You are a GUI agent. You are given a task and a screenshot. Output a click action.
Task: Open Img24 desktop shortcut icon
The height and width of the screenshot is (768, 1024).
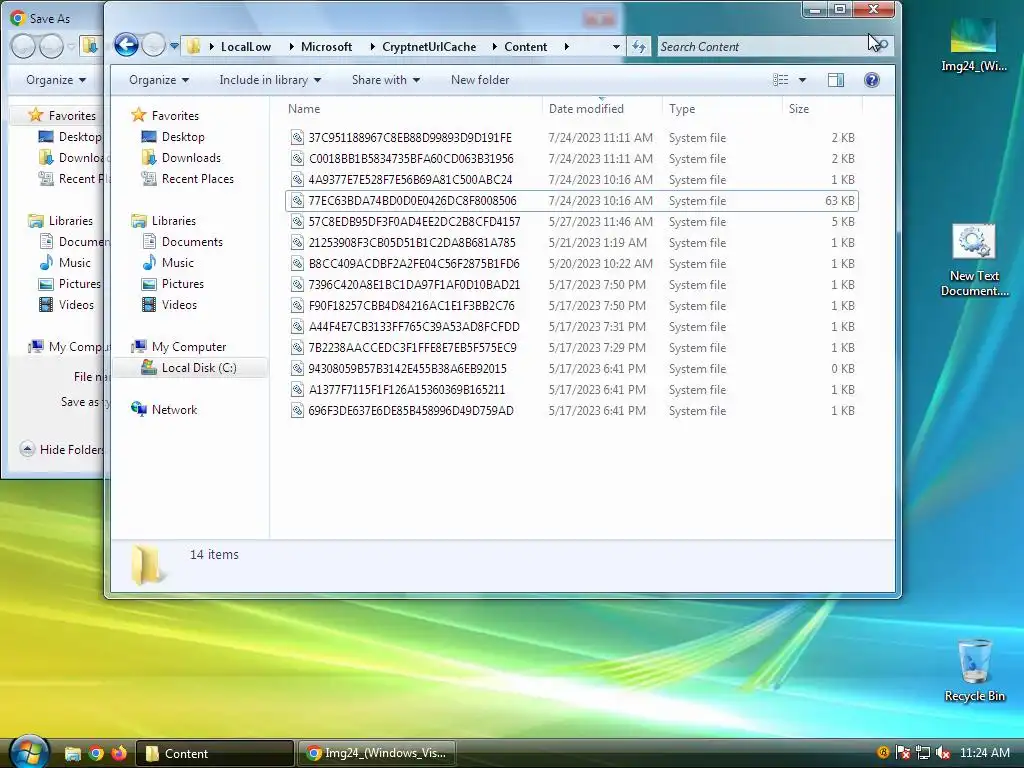(974, 44)
